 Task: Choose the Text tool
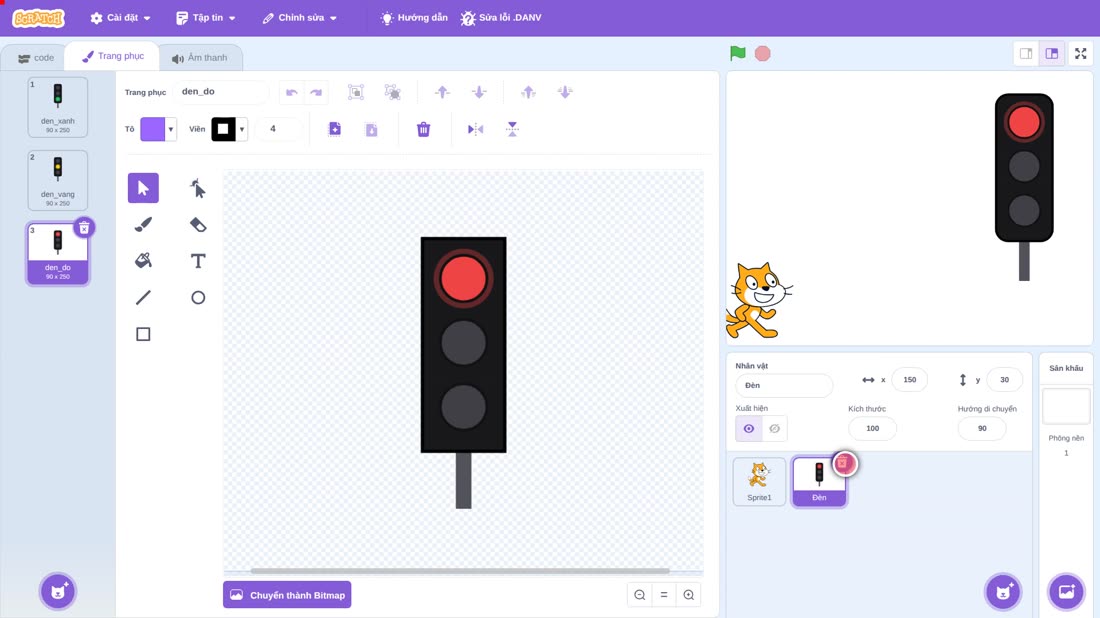198,261
